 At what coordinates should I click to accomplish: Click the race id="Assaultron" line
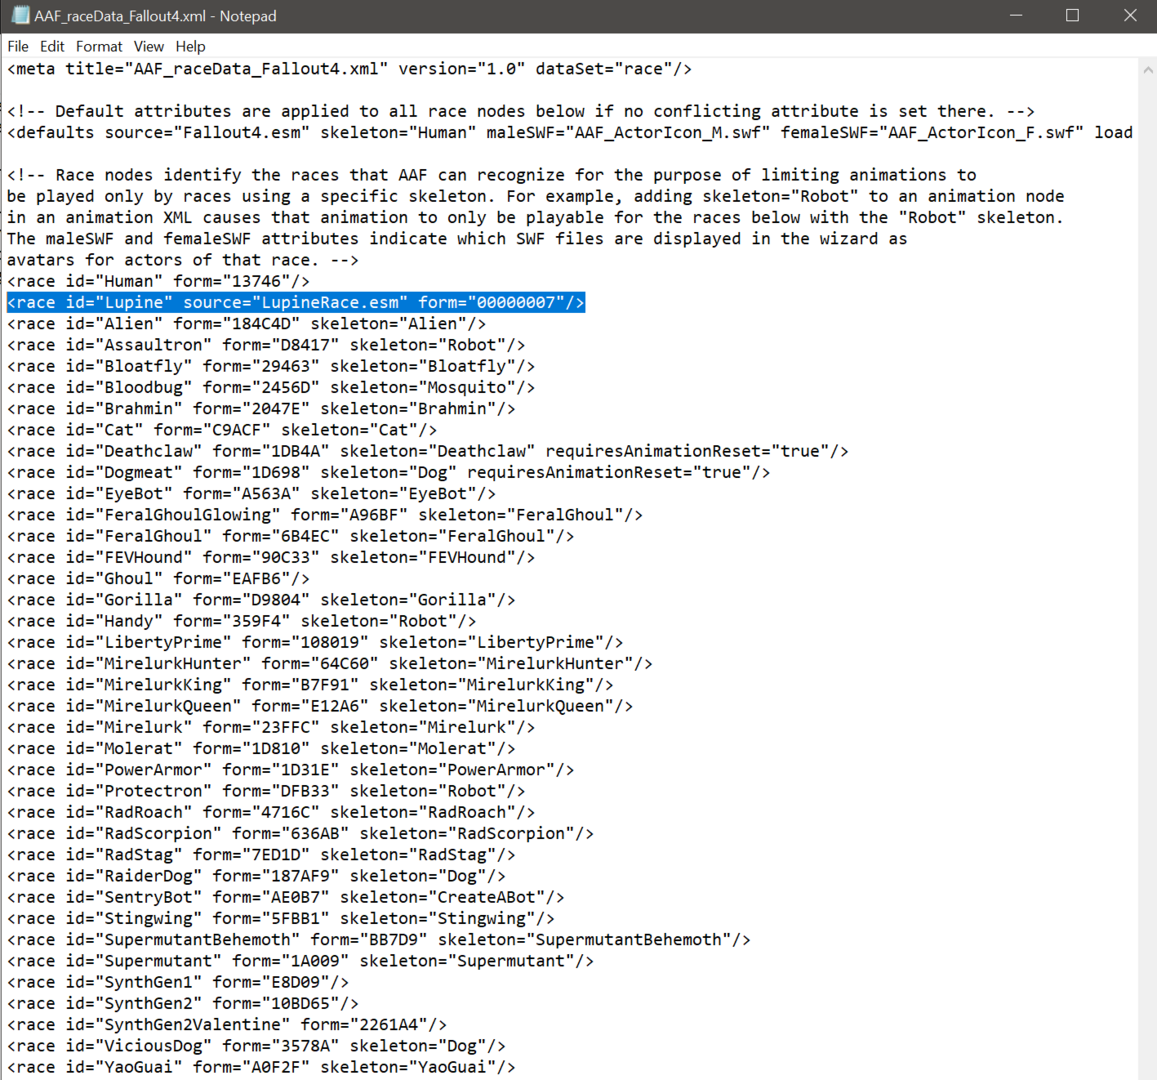(266, 345)
